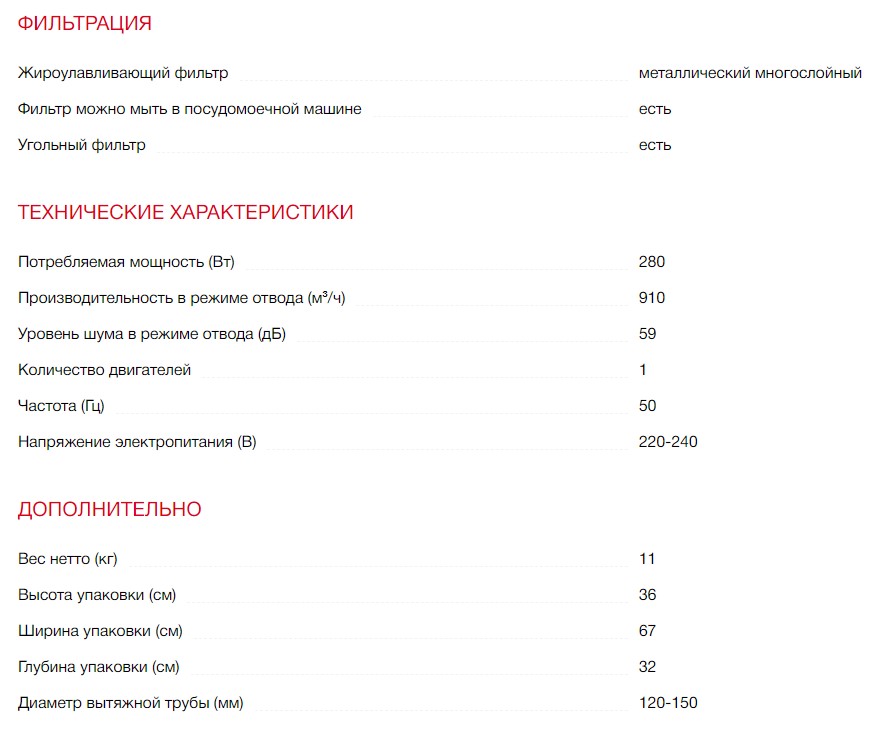
Task: Select the 910 performance value
Action: tap(652, 298)
